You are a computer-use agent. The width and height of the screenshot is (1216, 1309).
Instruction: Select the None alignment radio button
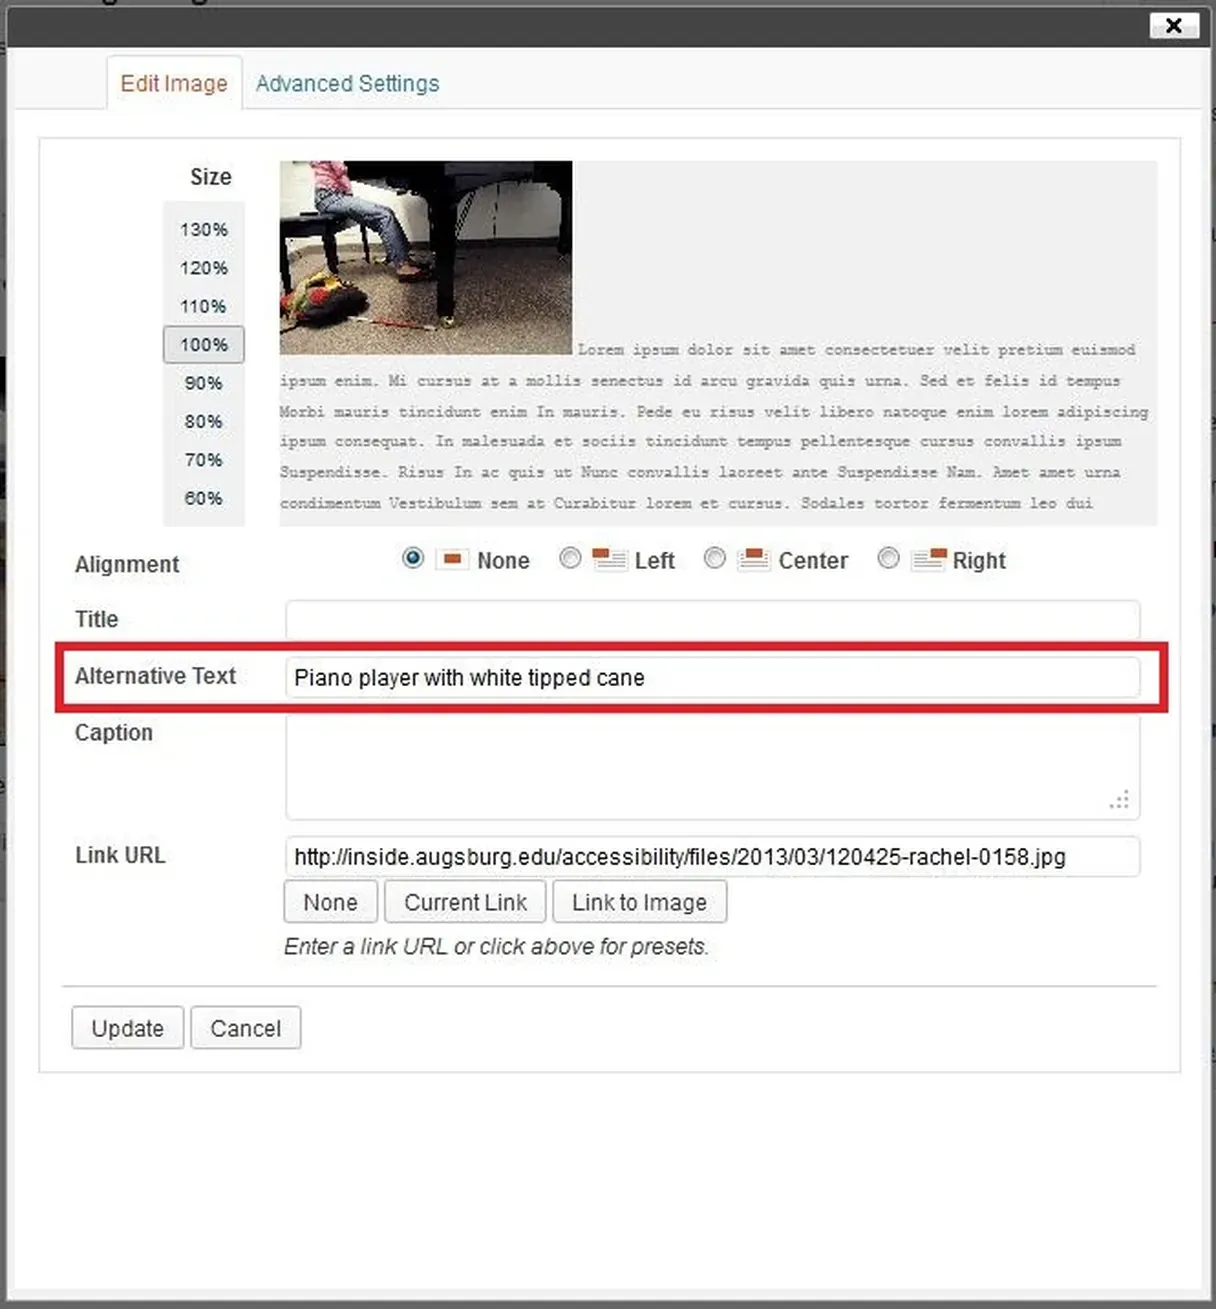point(412,559)
